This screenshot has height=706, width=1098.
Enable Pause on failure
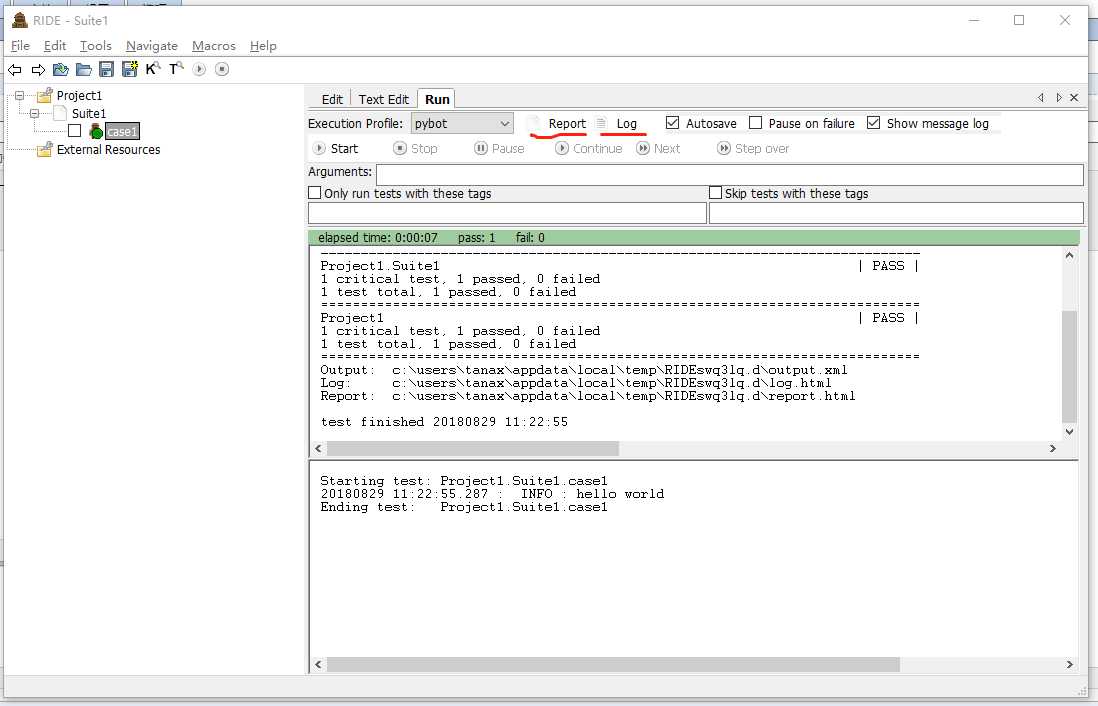pos(755,123)
